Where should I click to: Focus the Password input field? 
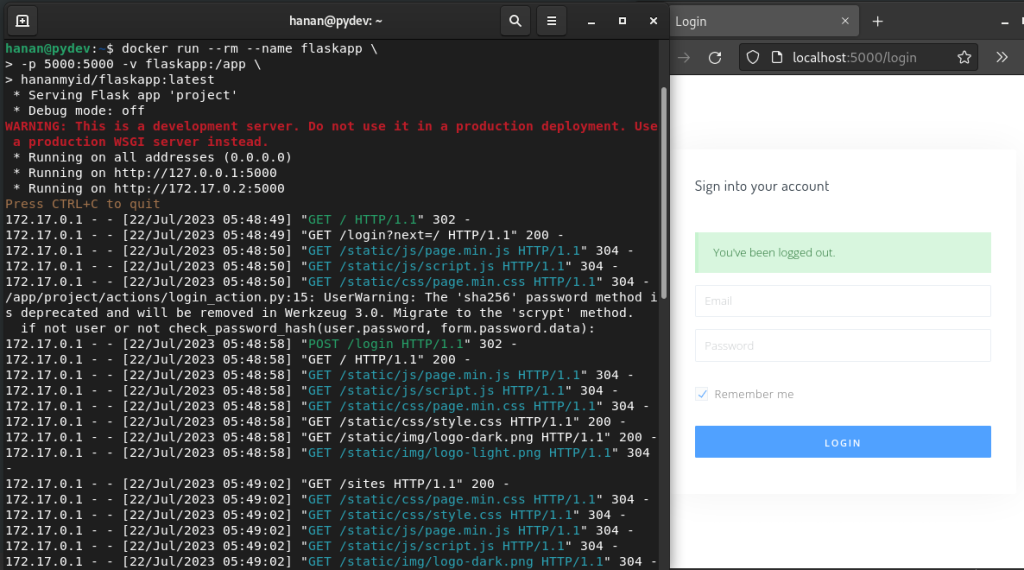pos(842,346)
